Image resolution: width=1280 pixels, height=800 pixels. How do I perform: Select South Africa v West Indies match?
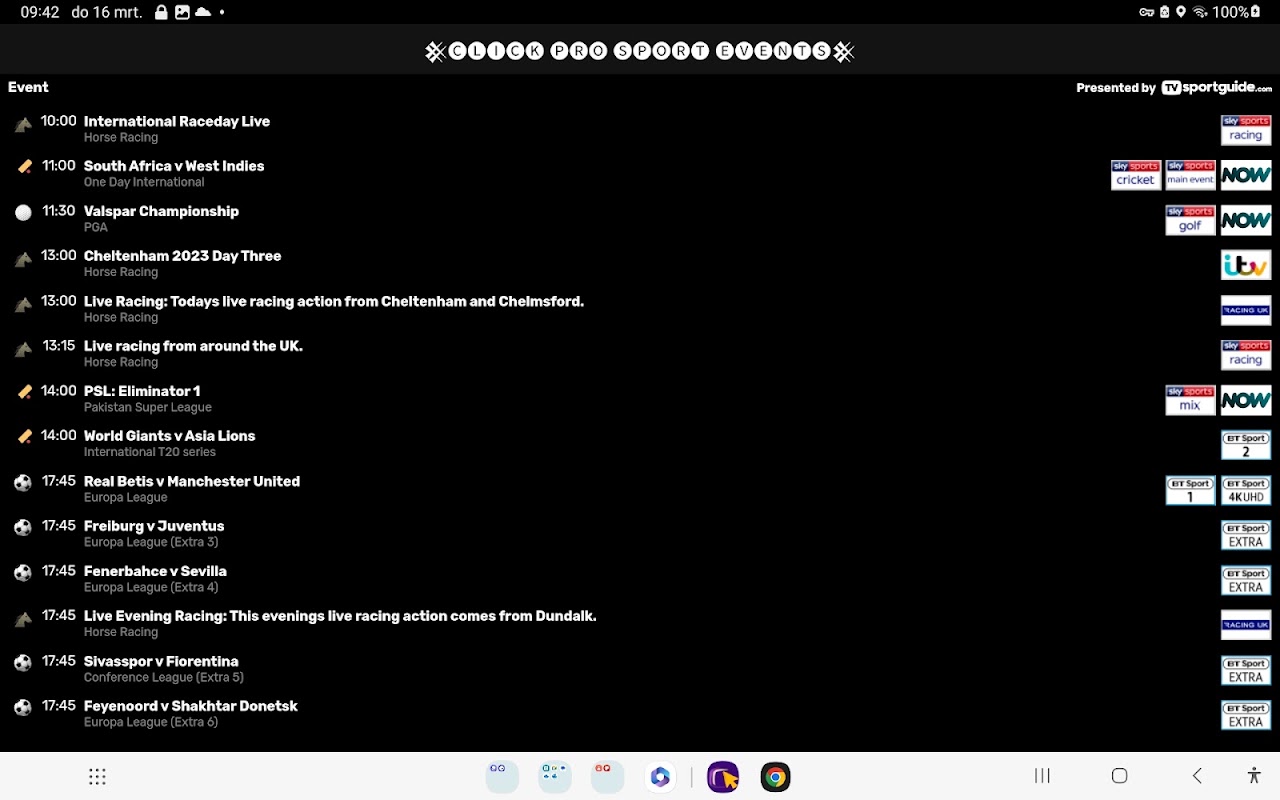[640, 174]
